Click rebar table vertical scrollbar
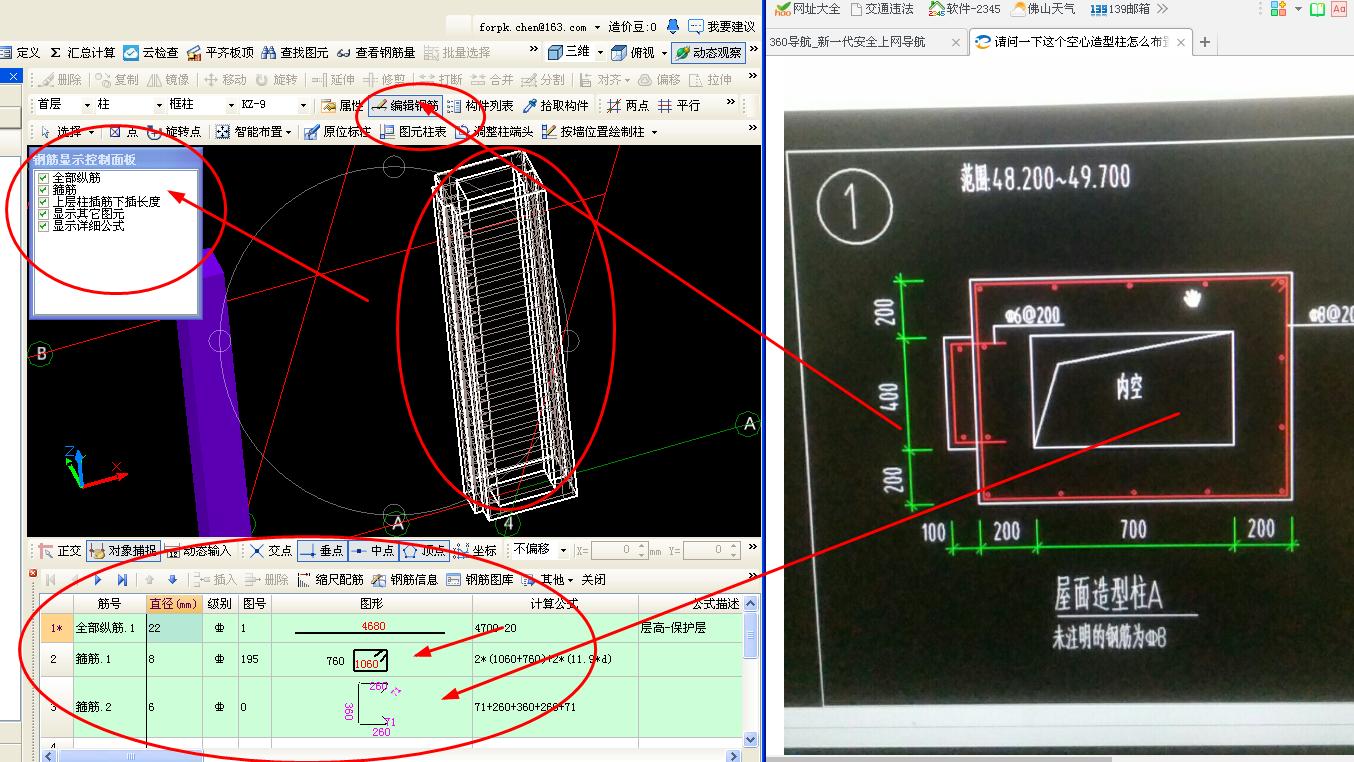The width and height of the screenshot is (1354, 762). (751, 671)
